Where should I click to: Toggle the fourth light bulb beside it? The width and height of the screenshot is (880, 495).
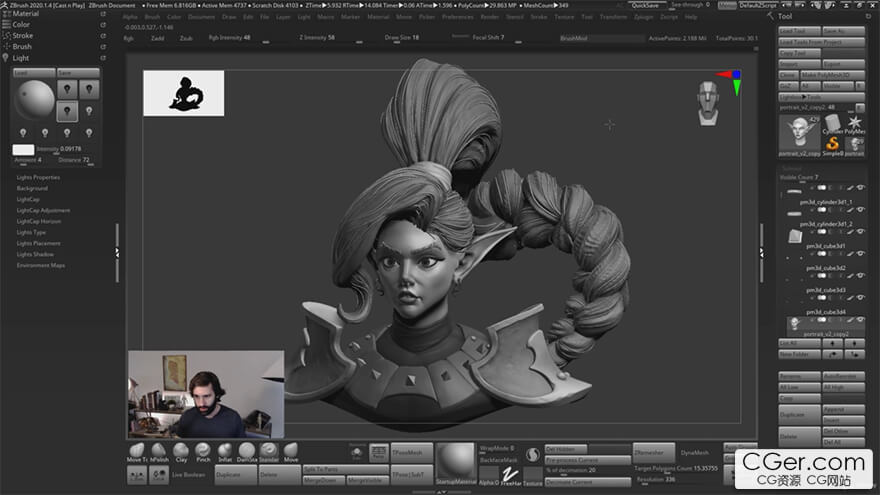tap(89, 111)
